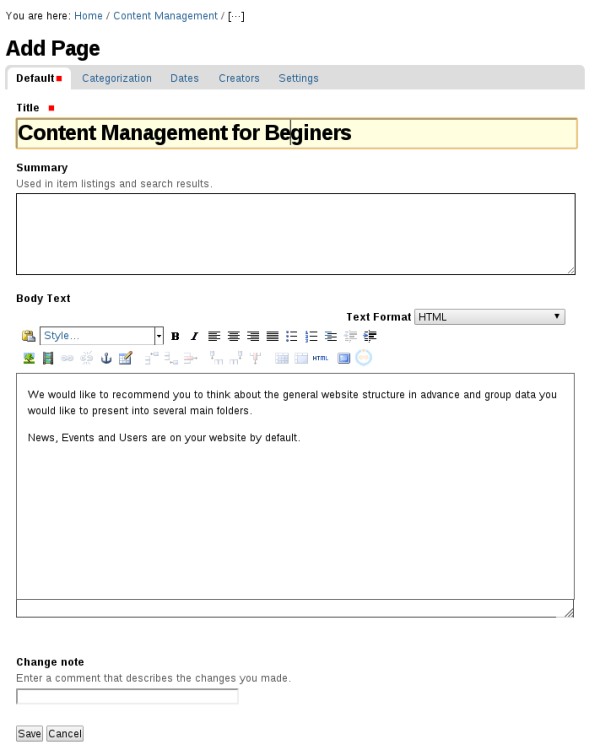
Task: Toggle italic formatting
Action: [194, 336]
